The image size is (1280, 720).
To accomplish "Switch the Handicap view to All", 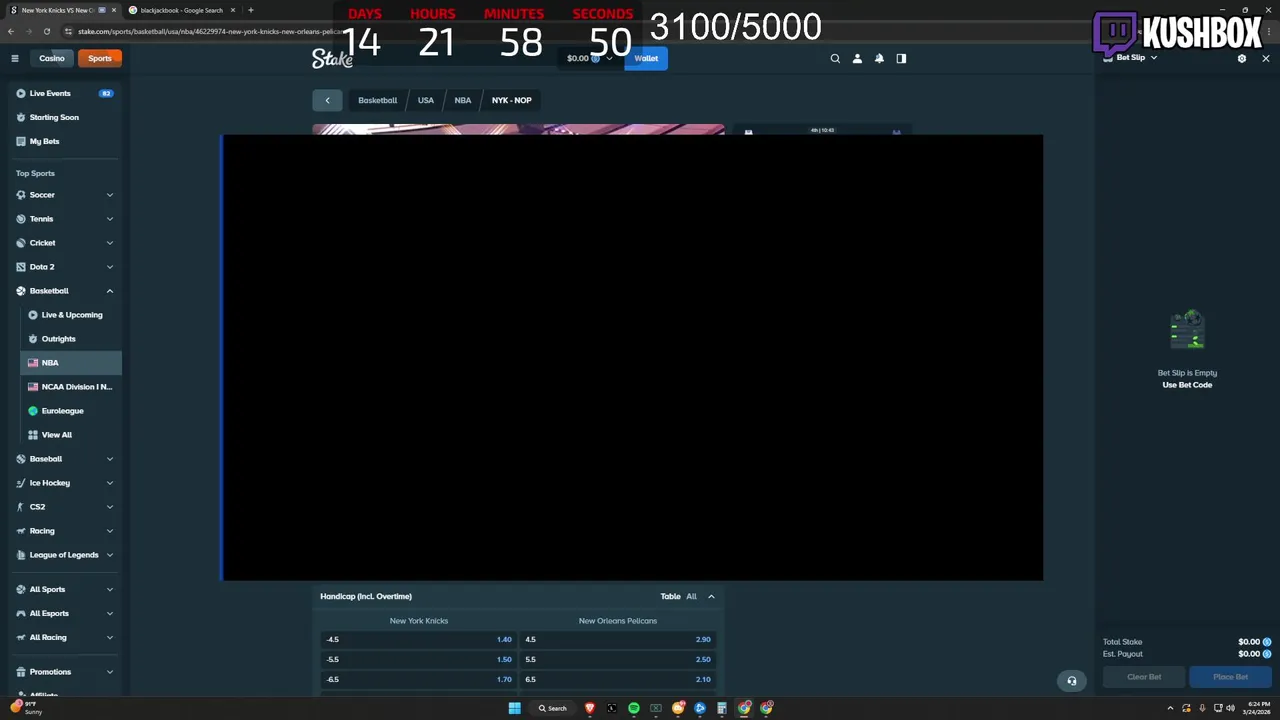I will coord(691,596).
